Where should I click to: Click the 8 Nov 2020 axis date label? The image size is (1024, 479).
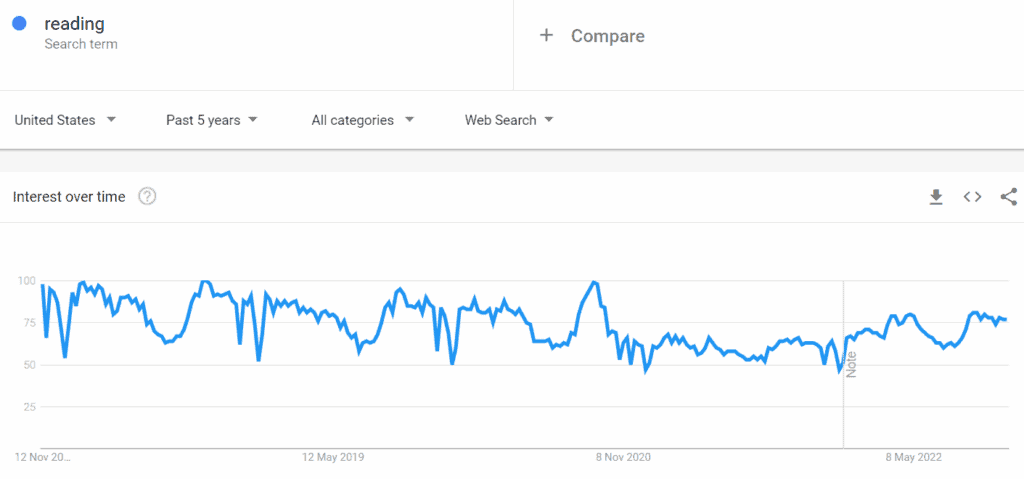pos(623,457)
